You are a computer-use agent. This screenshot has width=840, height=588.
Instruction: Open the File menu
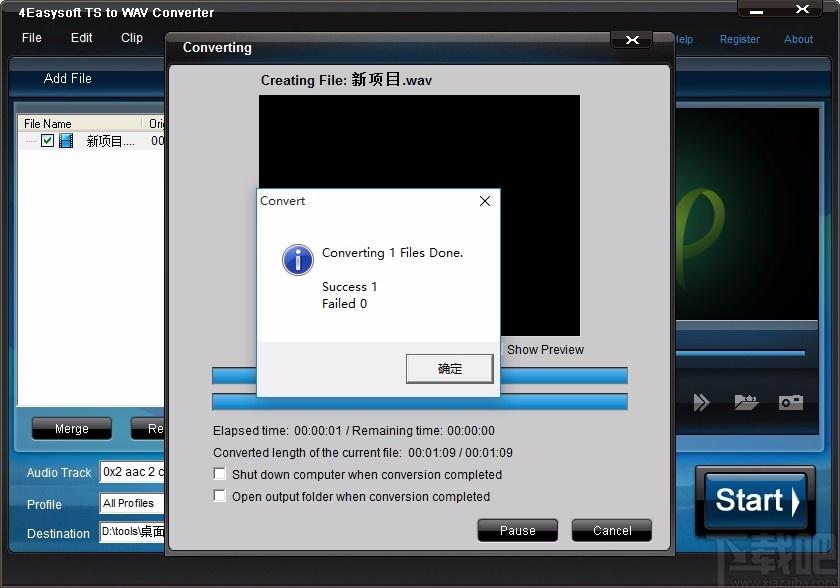pyautogui.click(x=32, y=38)
